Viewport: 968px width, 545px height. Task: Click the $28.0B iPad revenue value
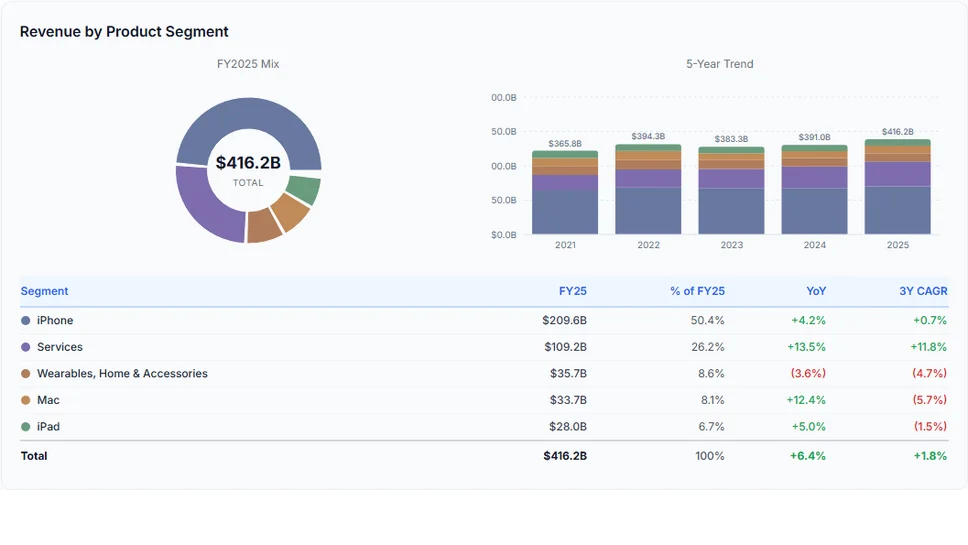click(x=568, y=426)
